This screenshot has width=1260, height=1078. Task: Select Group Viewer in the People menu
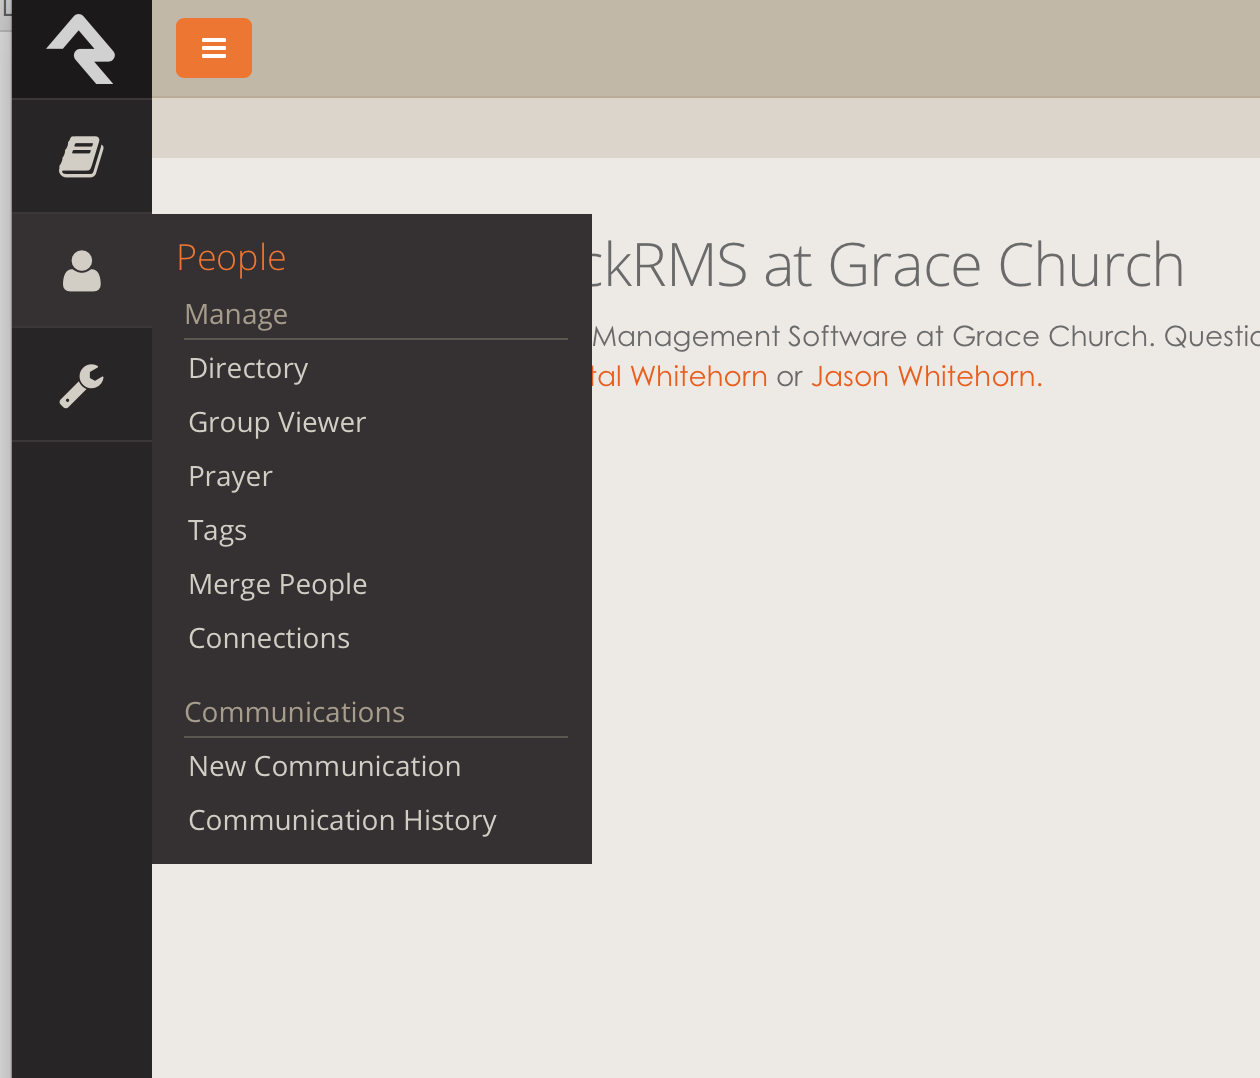pos(277,423)
